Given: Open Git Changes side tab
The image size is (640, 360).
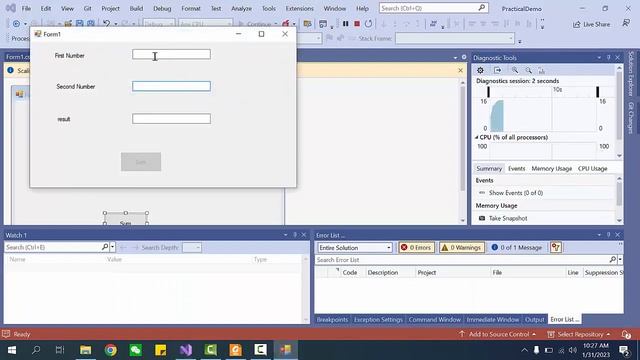Looking at the screenshot, I should point(631,118).
